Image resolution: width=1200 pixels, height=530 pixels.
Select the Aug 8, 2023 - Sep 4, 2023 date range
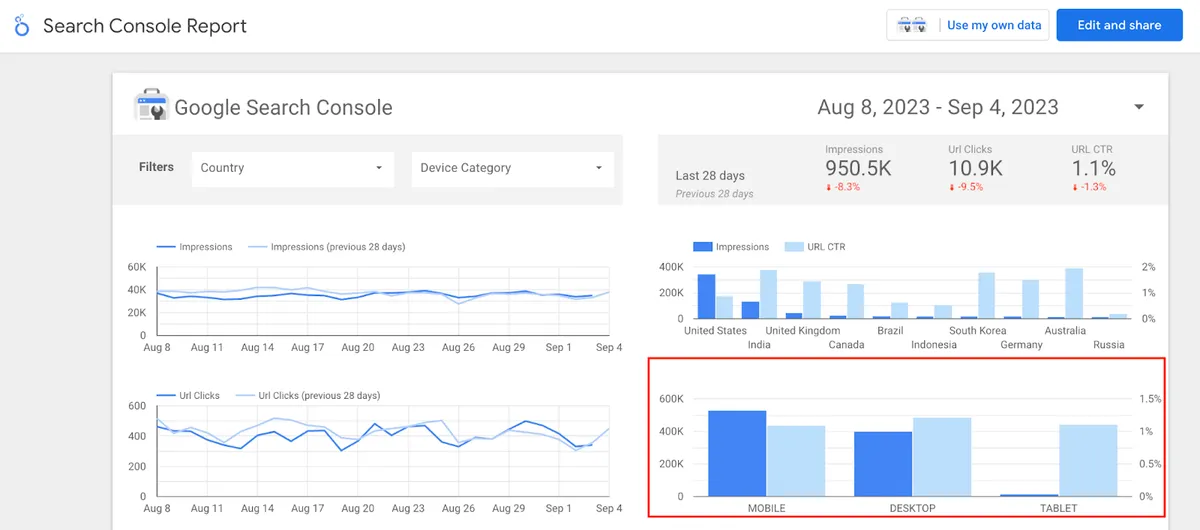[x=938, y=107]
